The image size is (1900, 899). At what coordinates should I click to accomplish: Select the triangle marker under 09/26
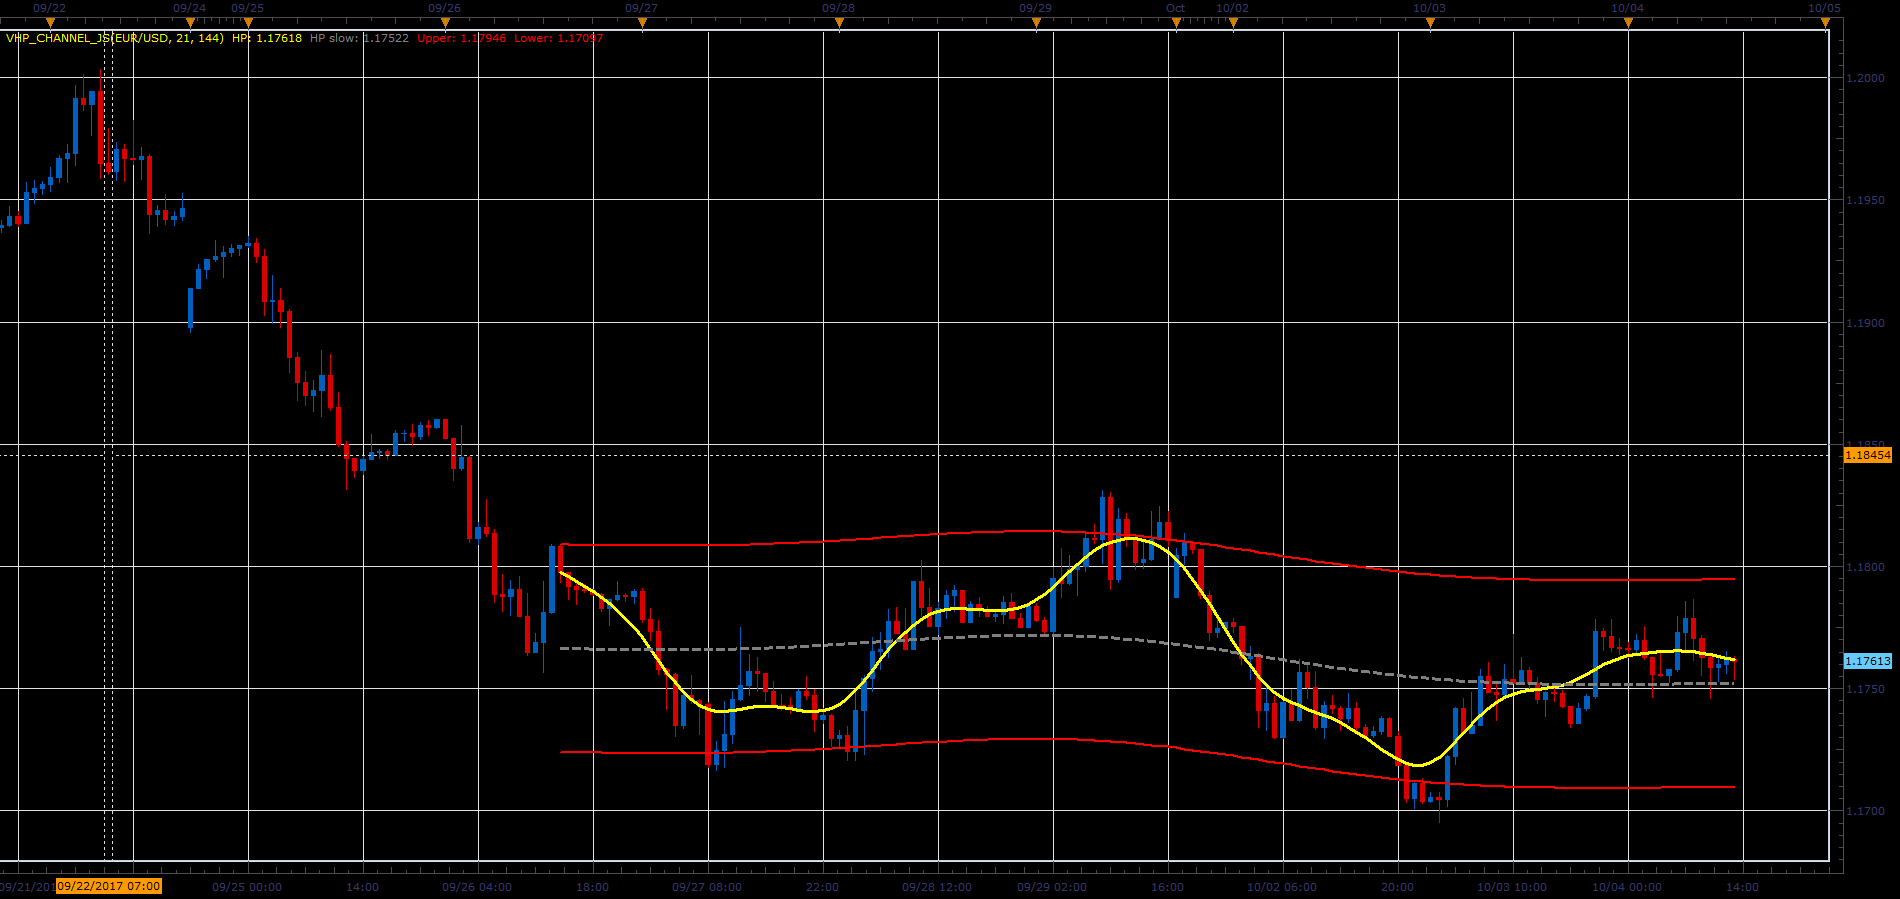pos(445,23)
